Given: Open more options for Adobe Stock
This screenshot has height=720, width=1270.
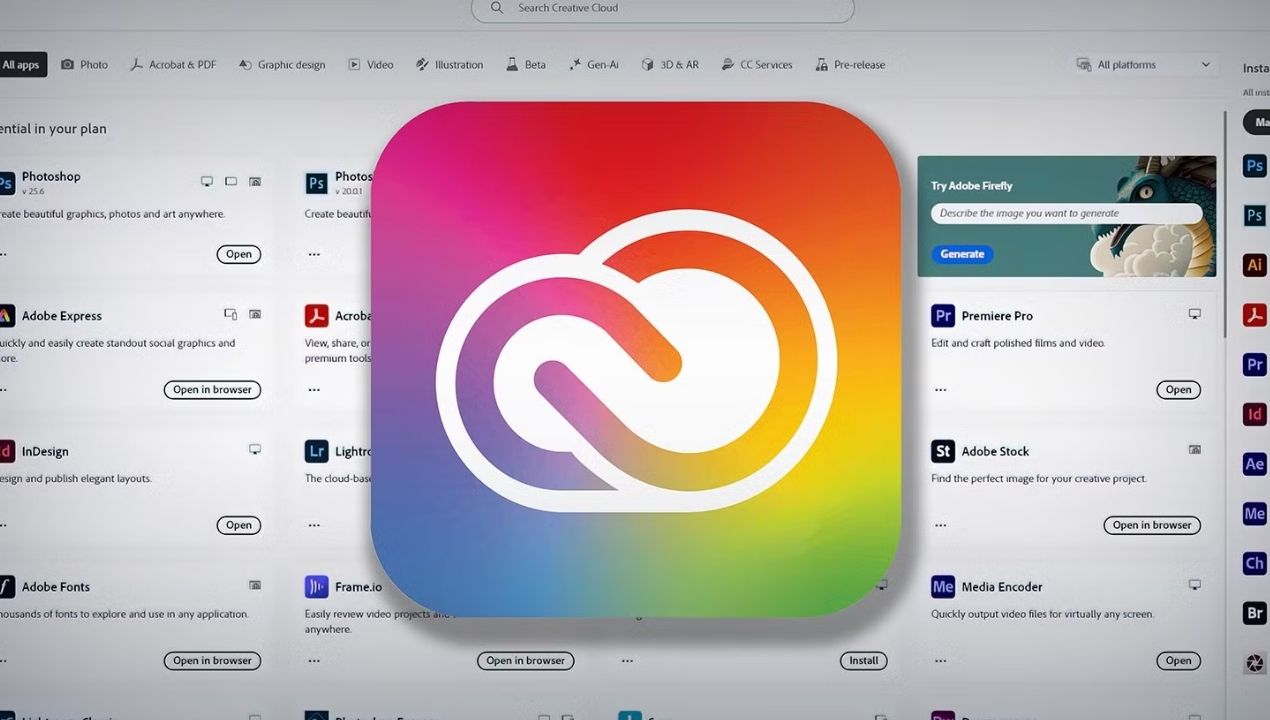Looking at the screenshot, I should click(x=940, y=525).
